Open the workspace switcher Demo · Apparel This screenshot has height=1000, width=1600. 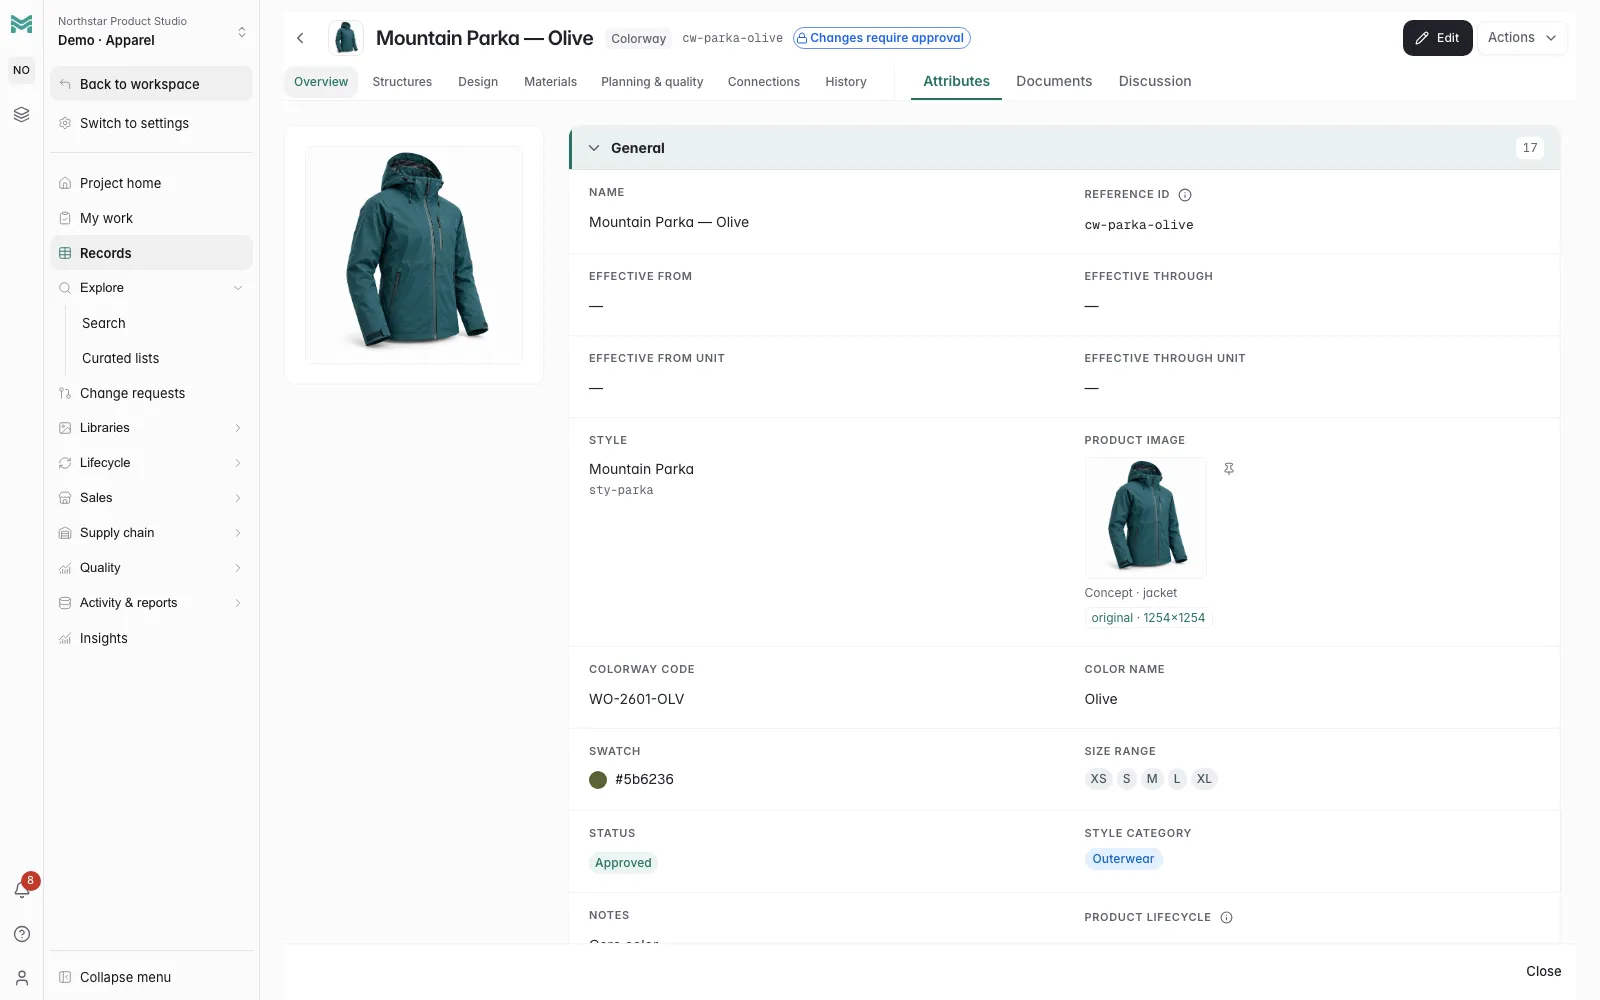151,32
